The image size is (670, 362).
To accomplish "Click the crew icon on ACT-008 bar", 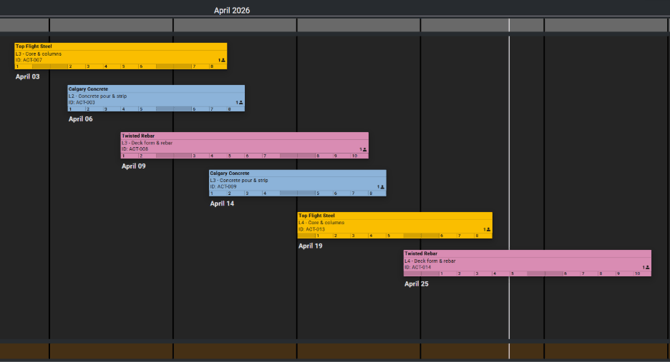I will tap(364, 150).
